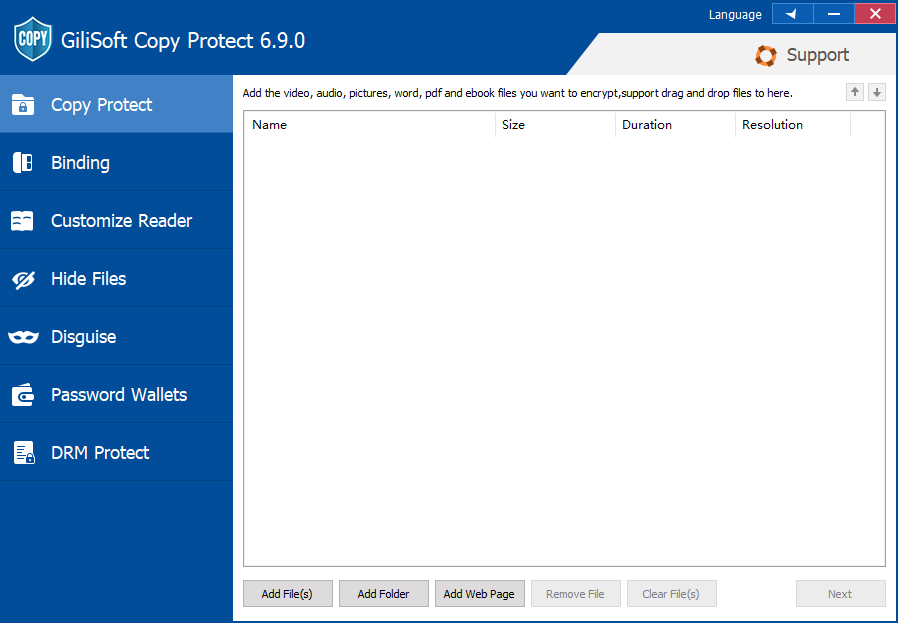Click the Password Wallets wallet icon

(23, 395)
